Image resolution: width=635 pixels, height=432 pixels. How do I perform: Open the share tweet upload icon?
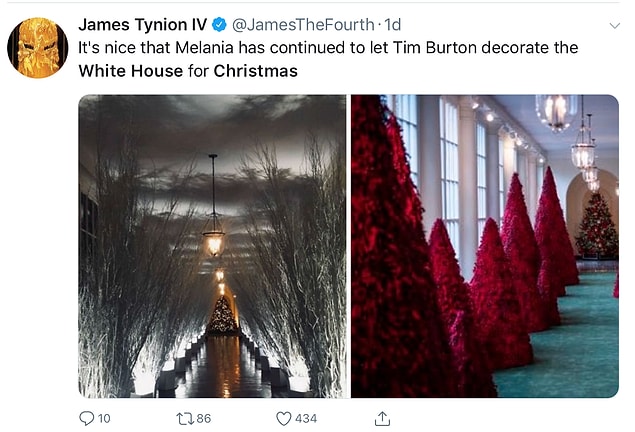(382, 419)
